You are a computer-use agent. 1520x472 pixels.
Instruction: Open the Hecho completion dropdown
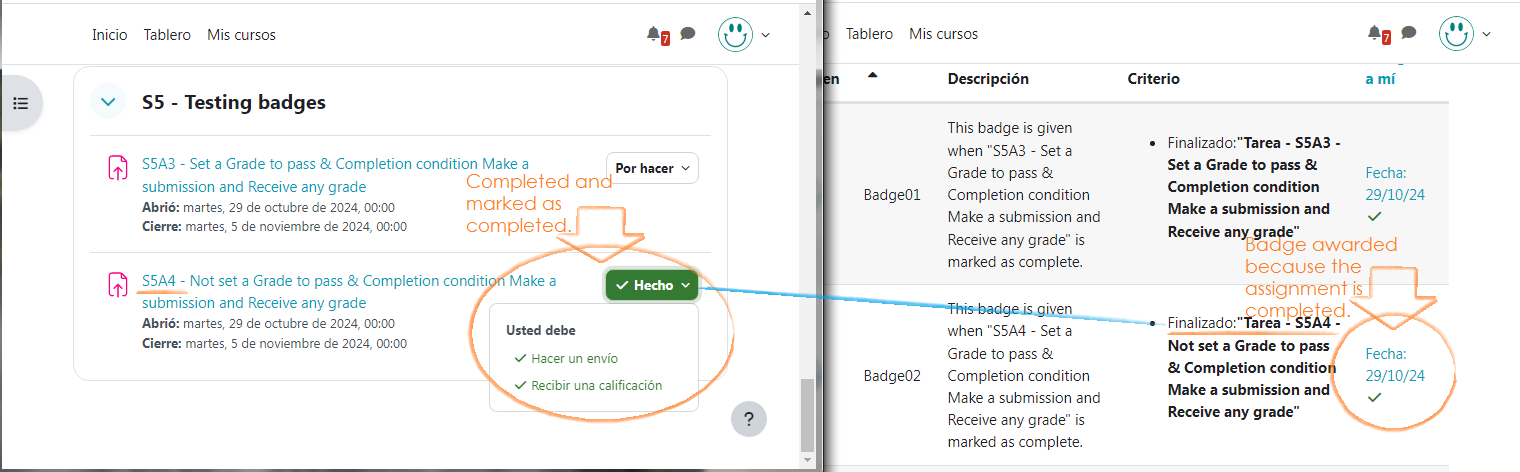[x=652, y=285]
